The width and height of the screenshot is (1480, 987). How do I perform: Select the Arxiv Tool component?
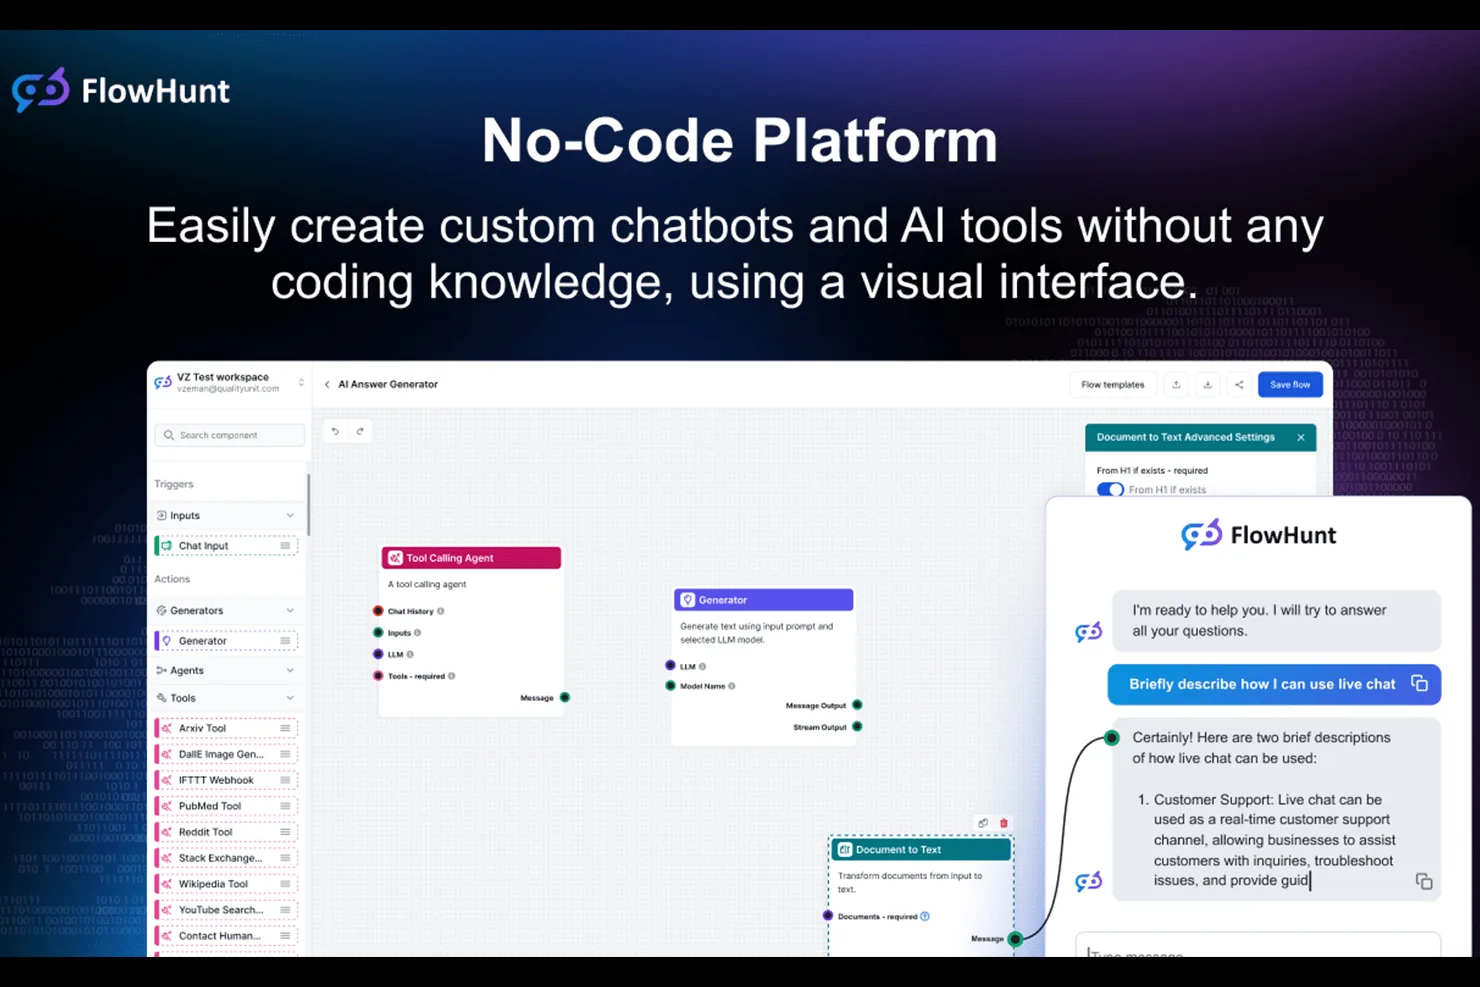pyautogui.click(x=226, y=728)
